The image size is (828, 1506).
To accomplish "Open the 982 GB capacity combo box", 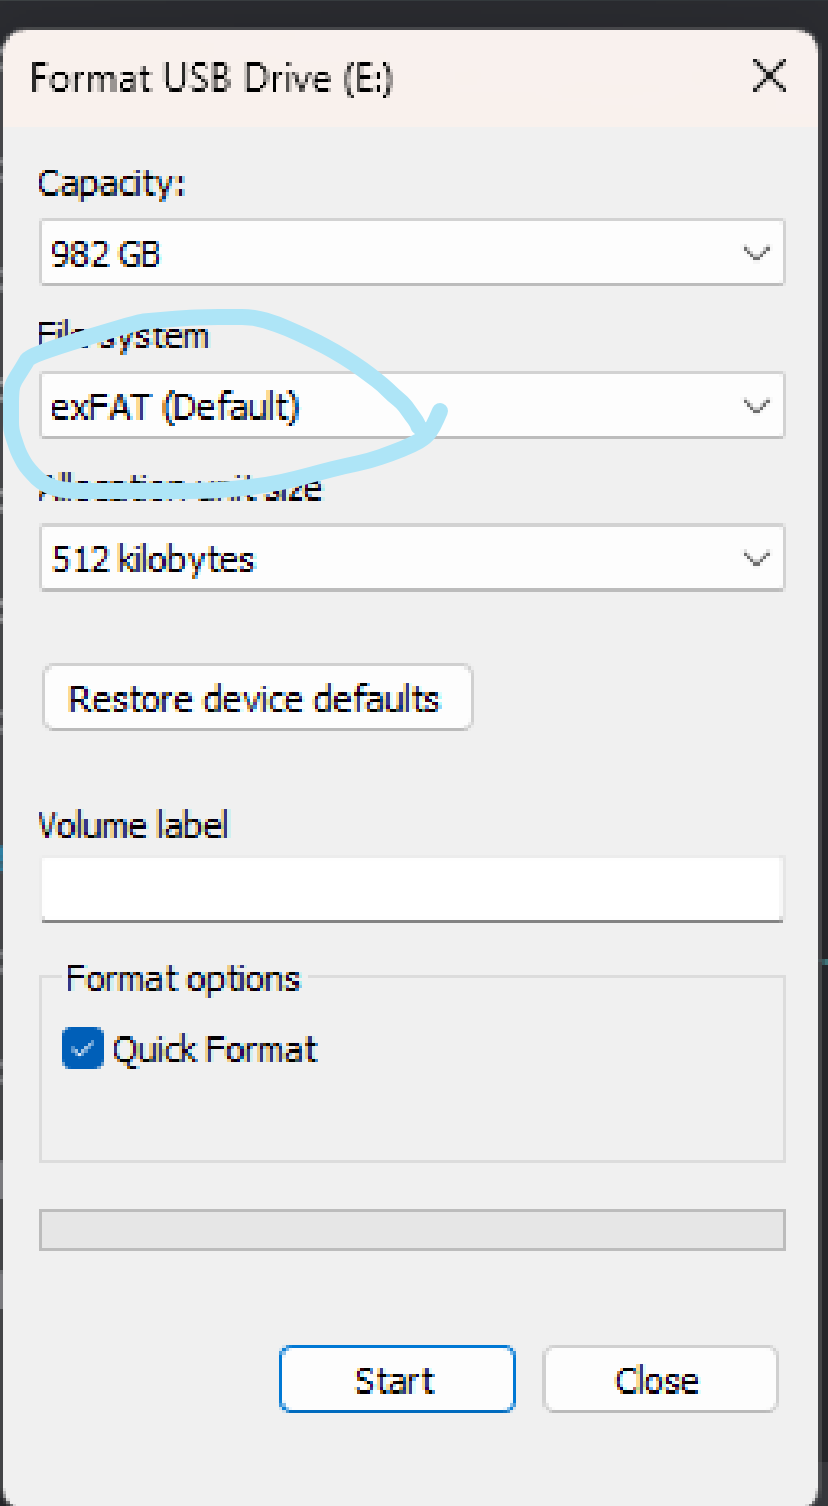I will [400, 253].
